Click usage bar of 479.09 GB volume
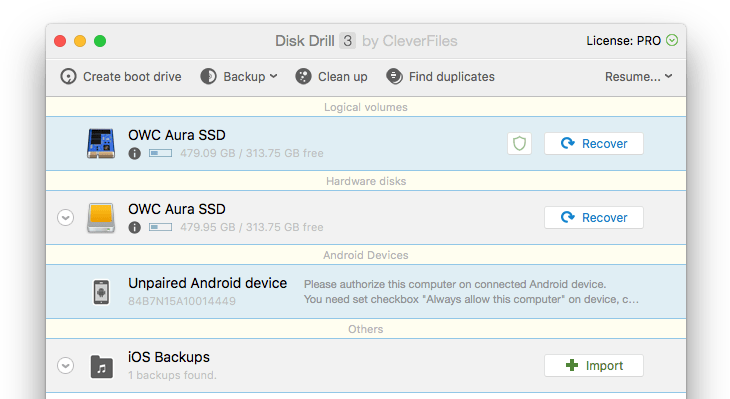 pyautogui.click(x=160, y=153)
